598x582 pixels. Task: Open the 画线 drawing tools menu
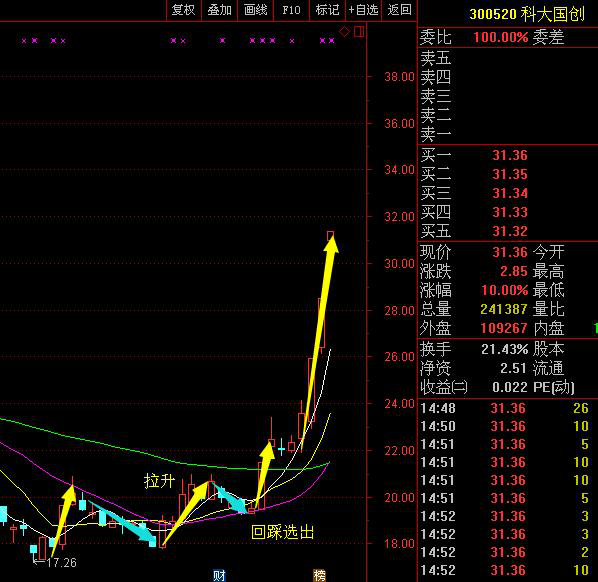(x=256, y=10)
